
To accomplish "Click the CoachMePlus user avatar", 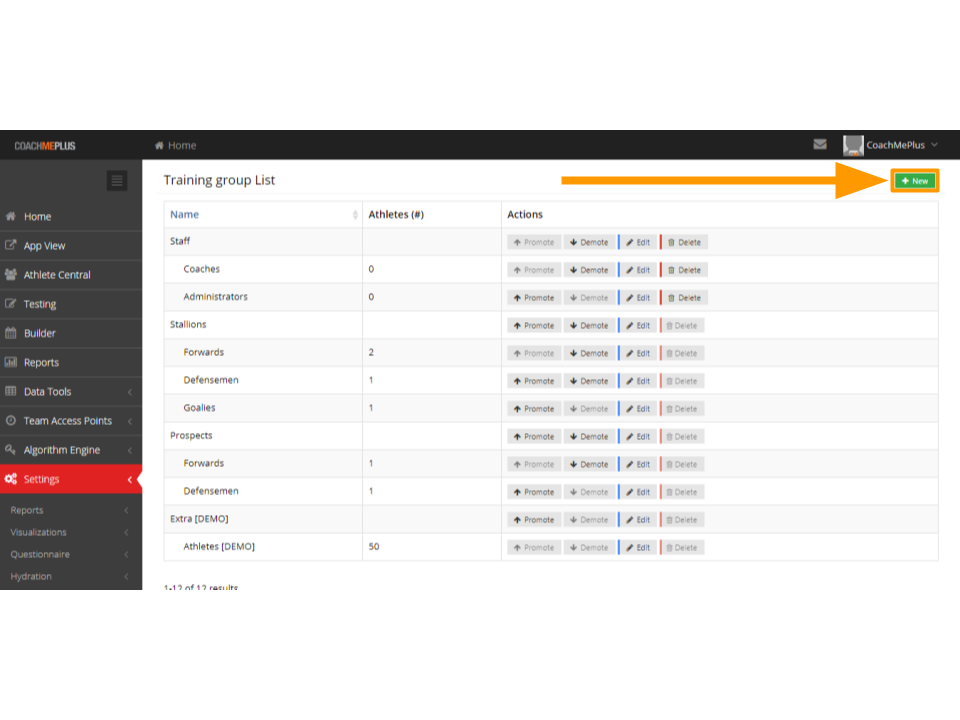I will (x=853, y=145).
